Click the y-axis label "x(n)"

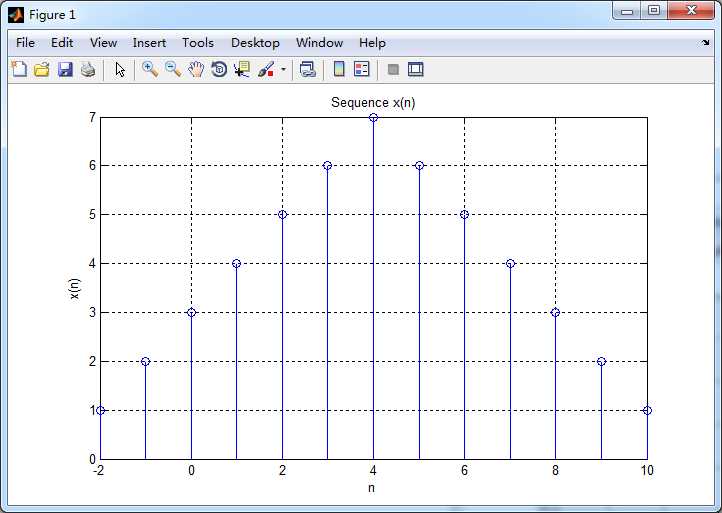pos(74,289)
